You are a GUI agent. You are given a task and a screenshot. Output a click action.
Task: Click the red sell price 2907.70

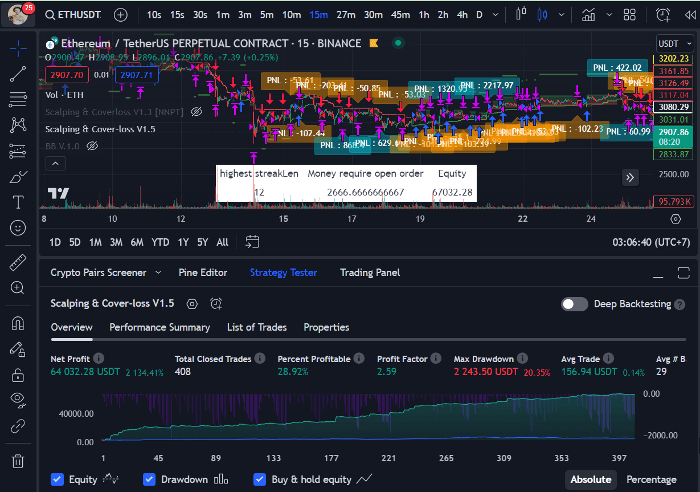pyautogui.click(x=67, y=75)
